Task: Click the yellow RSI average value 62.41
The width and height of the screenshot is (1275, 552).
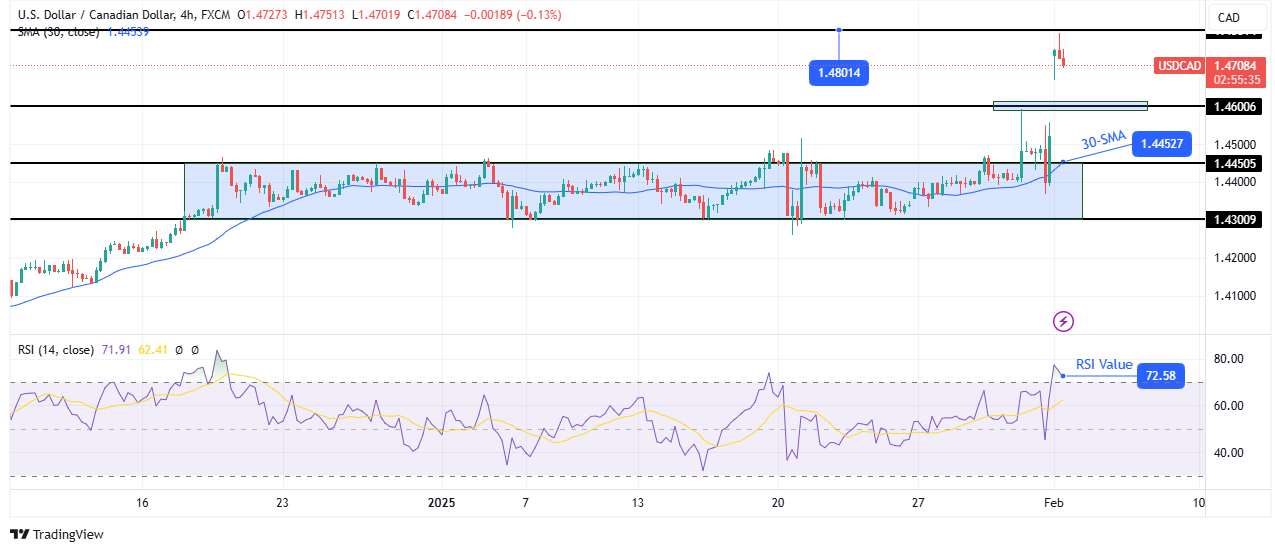Action: click(x=151, y=350)
